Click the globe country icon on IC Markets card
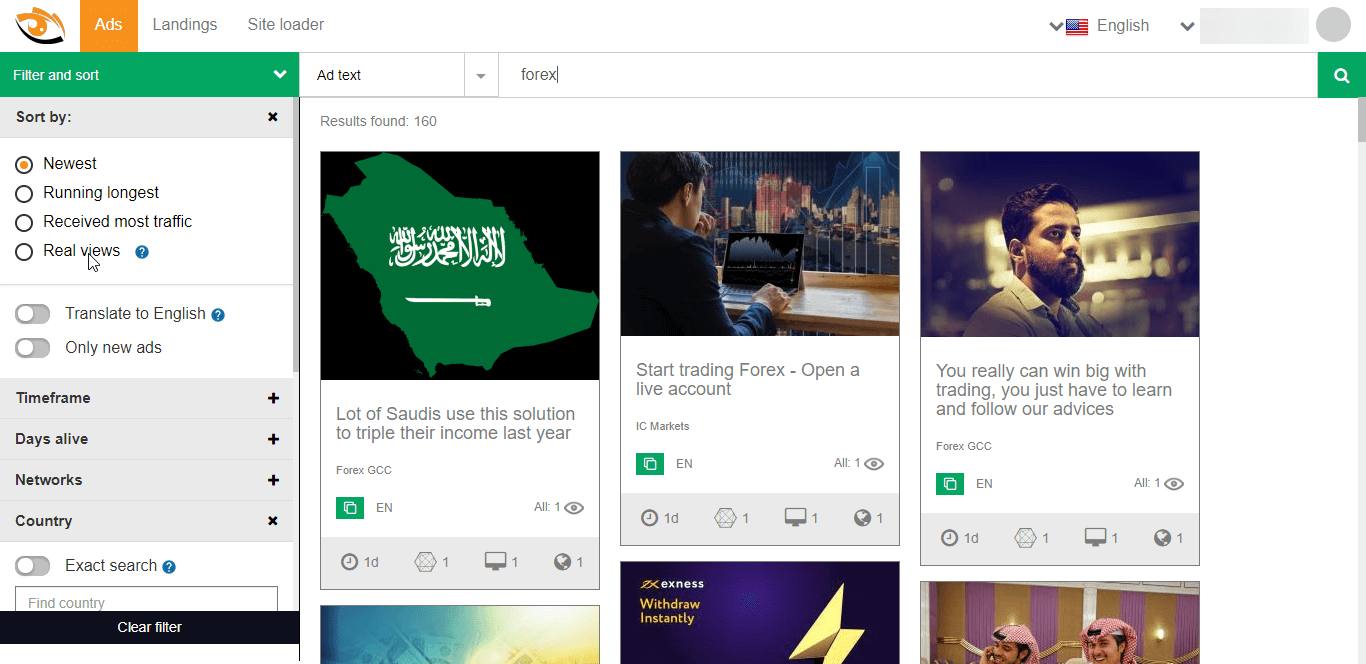 pyautogui.click(x=862, y=518)
